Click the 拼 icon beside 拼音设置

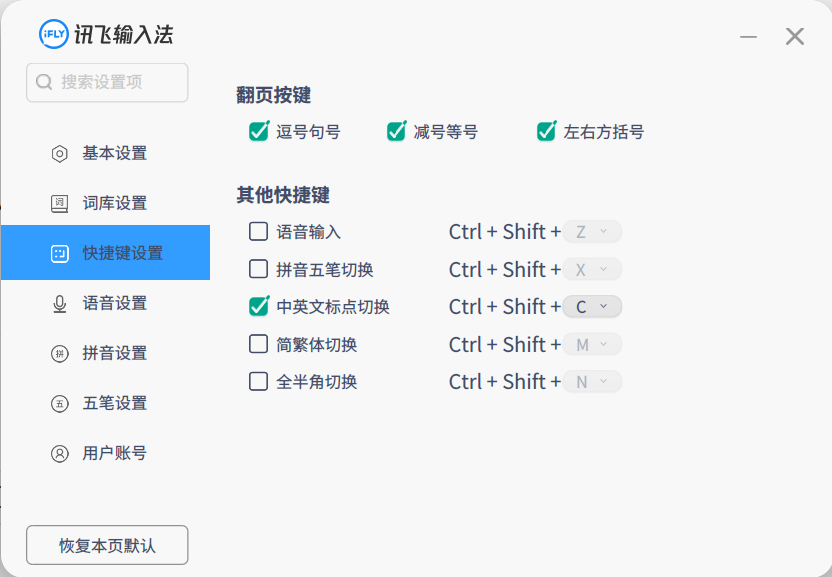[x=60, y=354]
